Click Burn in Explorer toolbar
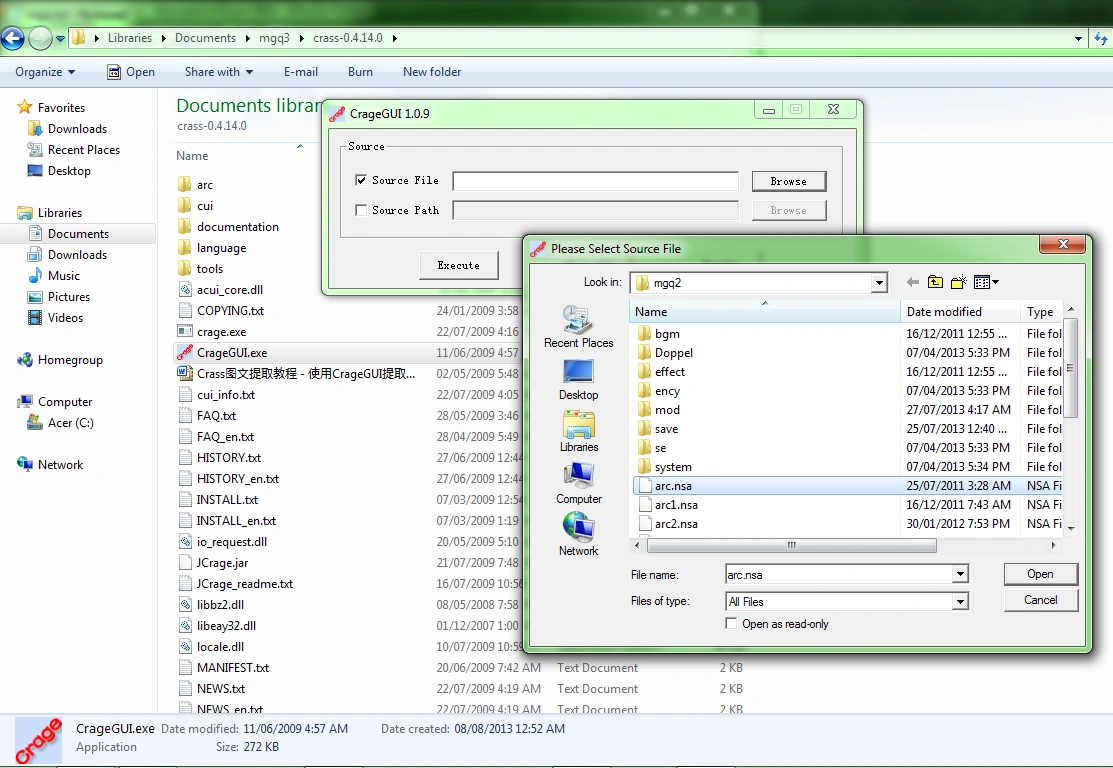 (x=360, y=72)
